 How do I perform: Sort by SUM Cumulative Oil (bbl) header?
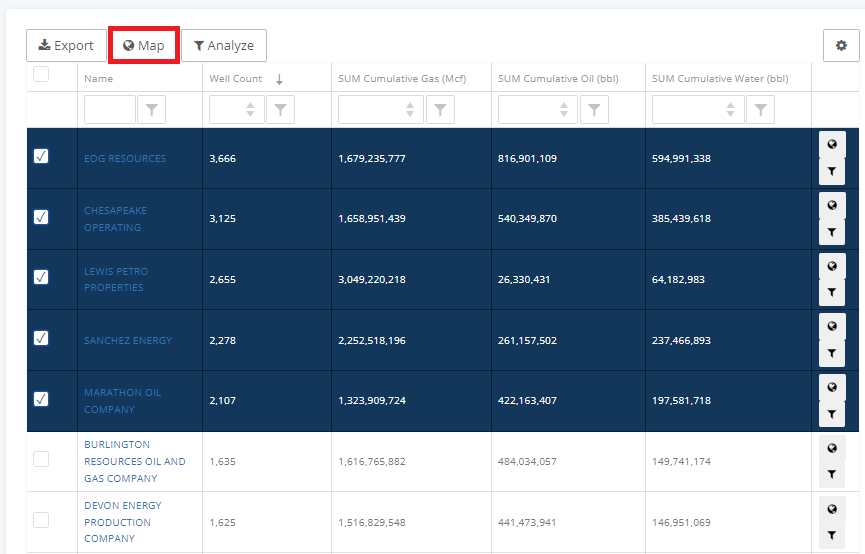tap(558, 78)
